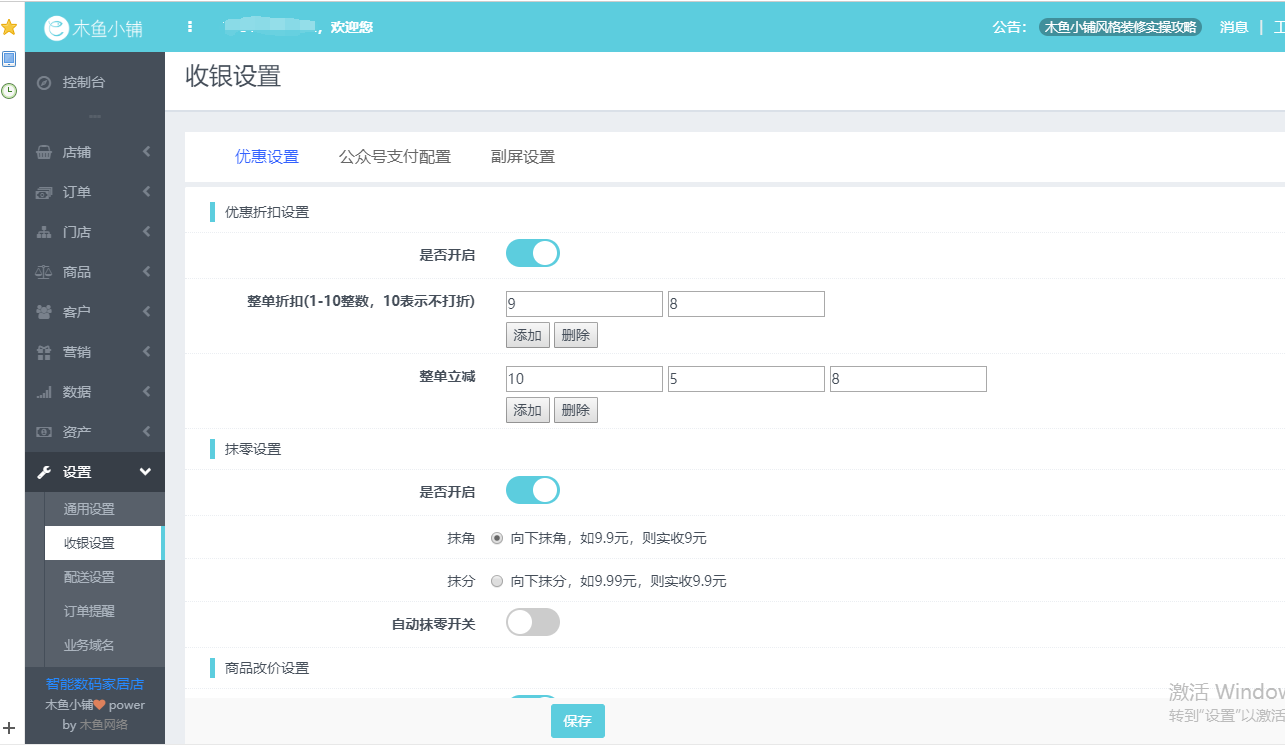The height and width of the screenshot is (745, 1285).
Task: Open the 木鱼小铺风格装修实操攻略 announcement
Action: pyautogui.click(x=1120, y=28)
